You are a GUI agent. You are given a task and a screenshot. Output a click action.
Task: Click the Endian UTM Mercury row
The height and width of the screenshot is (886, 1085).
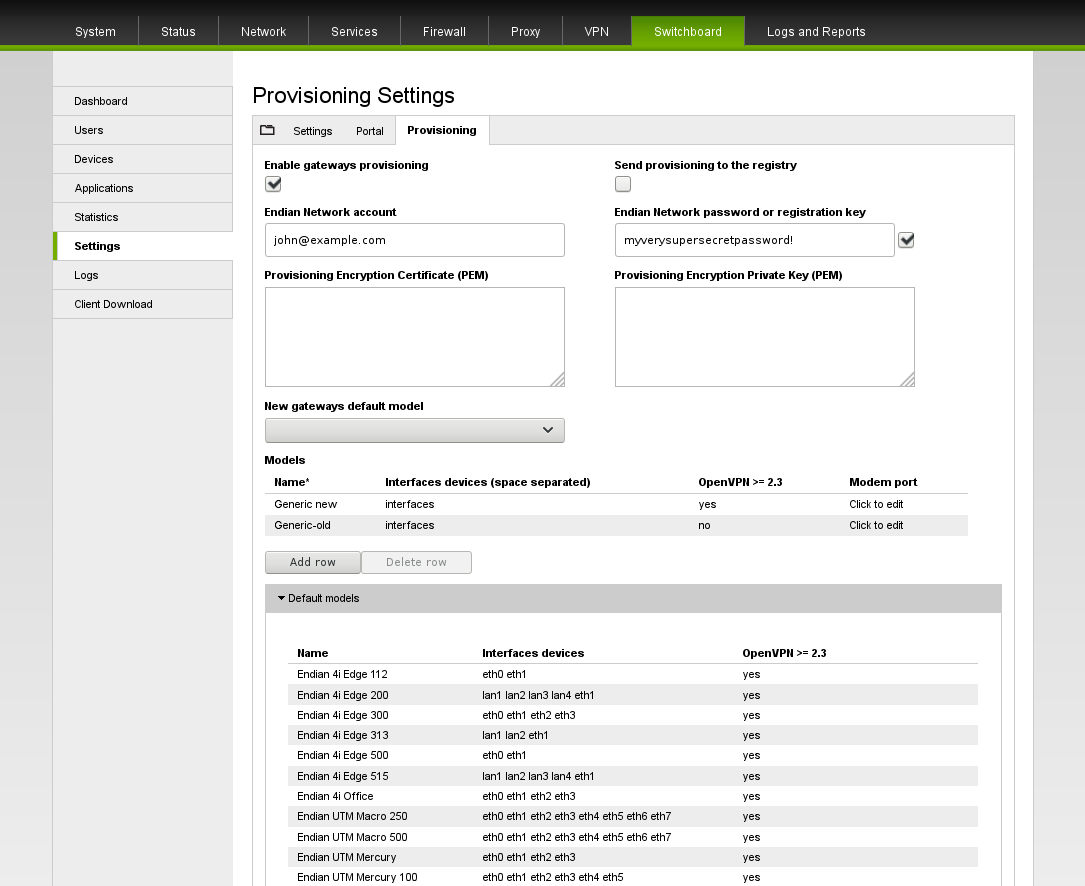(632, 857)
